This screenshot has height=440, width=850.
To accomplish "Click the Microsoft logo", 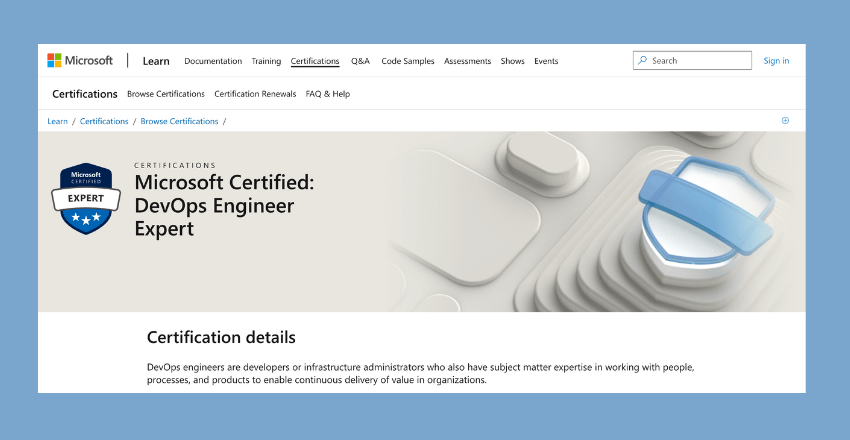I will coord(80,60).
